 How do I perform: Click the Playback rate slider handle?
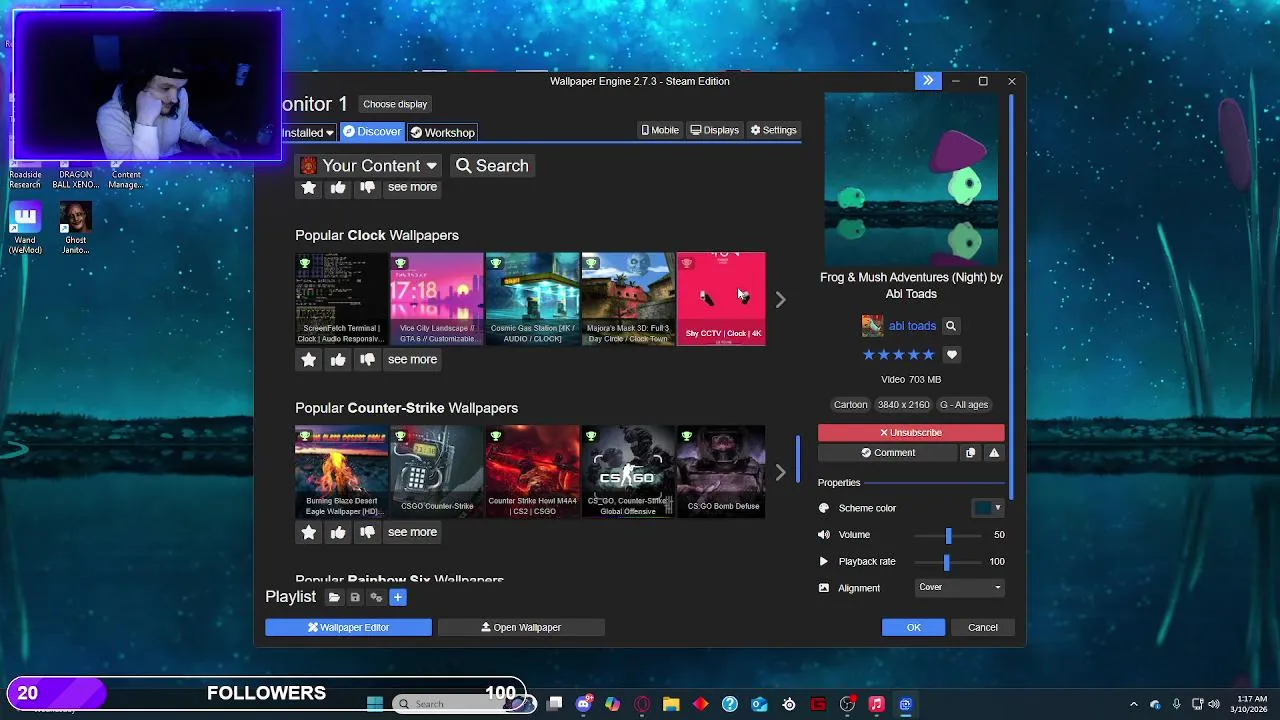click(x=946, y=562)
